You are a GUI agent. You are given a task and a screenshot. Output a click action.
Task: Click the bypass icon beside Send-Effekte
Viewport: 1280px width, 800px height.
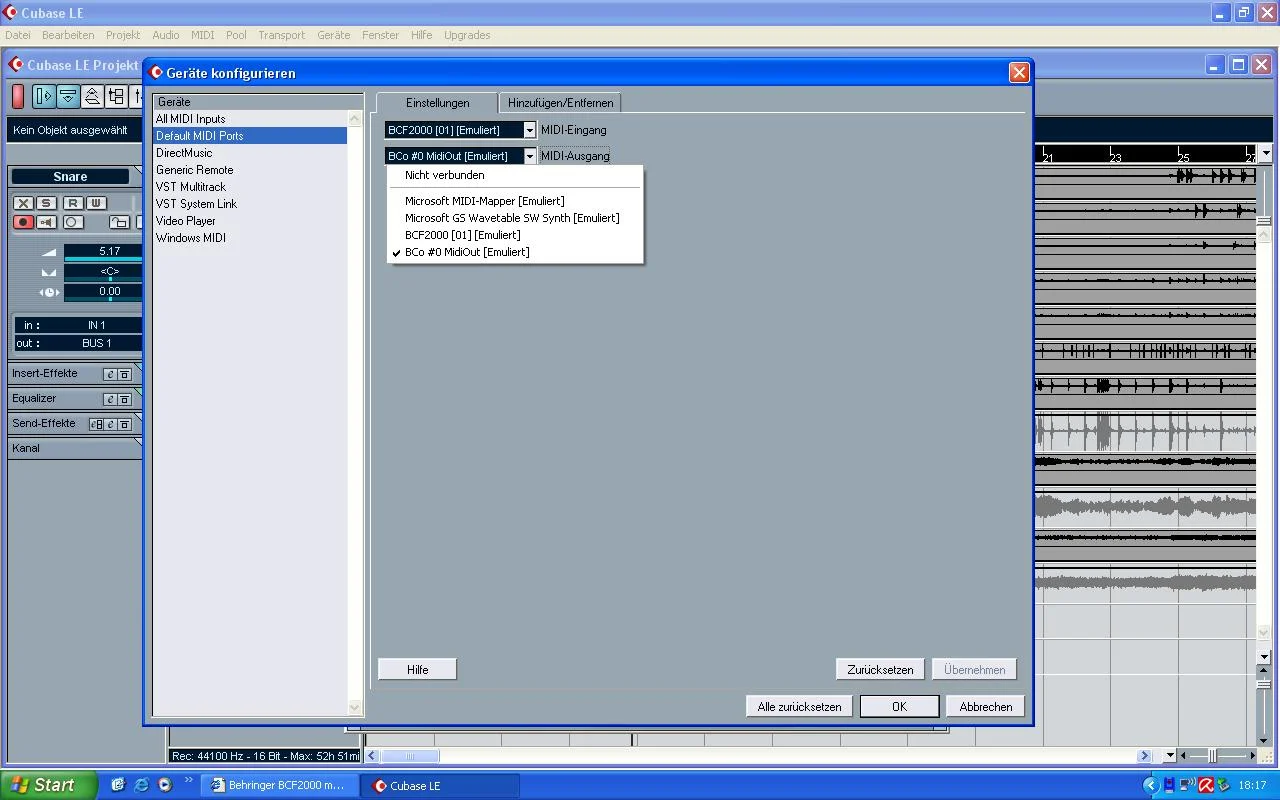[125, 424]
